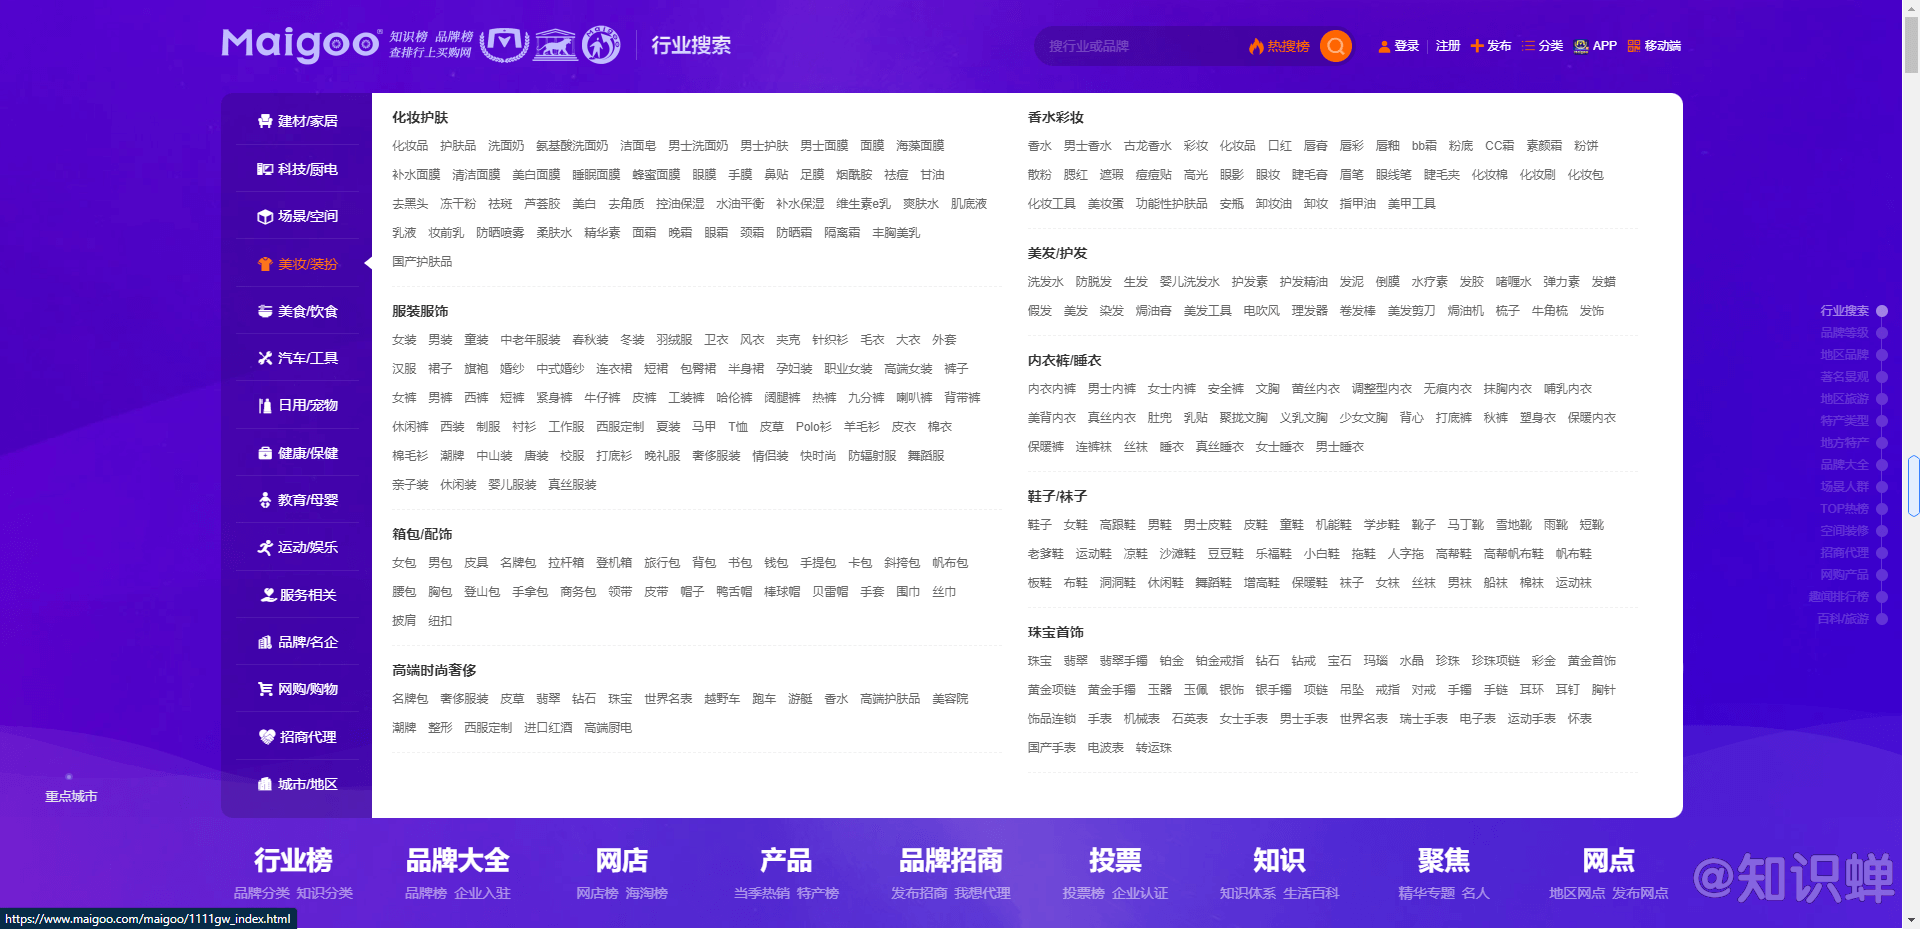The image size is (1920, 929).
Task: Click the 搜行业或品牌 search input field
Action: click(x=1140, y=46)
